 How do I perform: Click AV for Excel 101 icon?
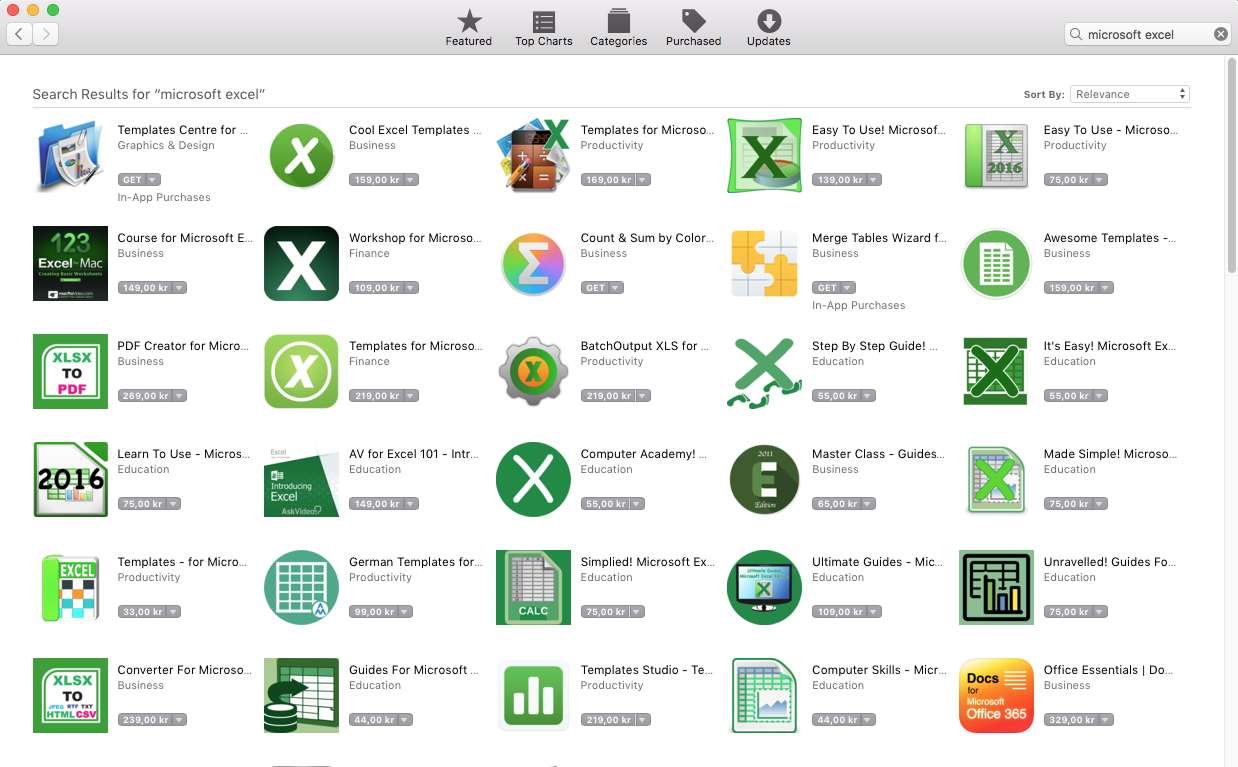click(x=301, y=480)
